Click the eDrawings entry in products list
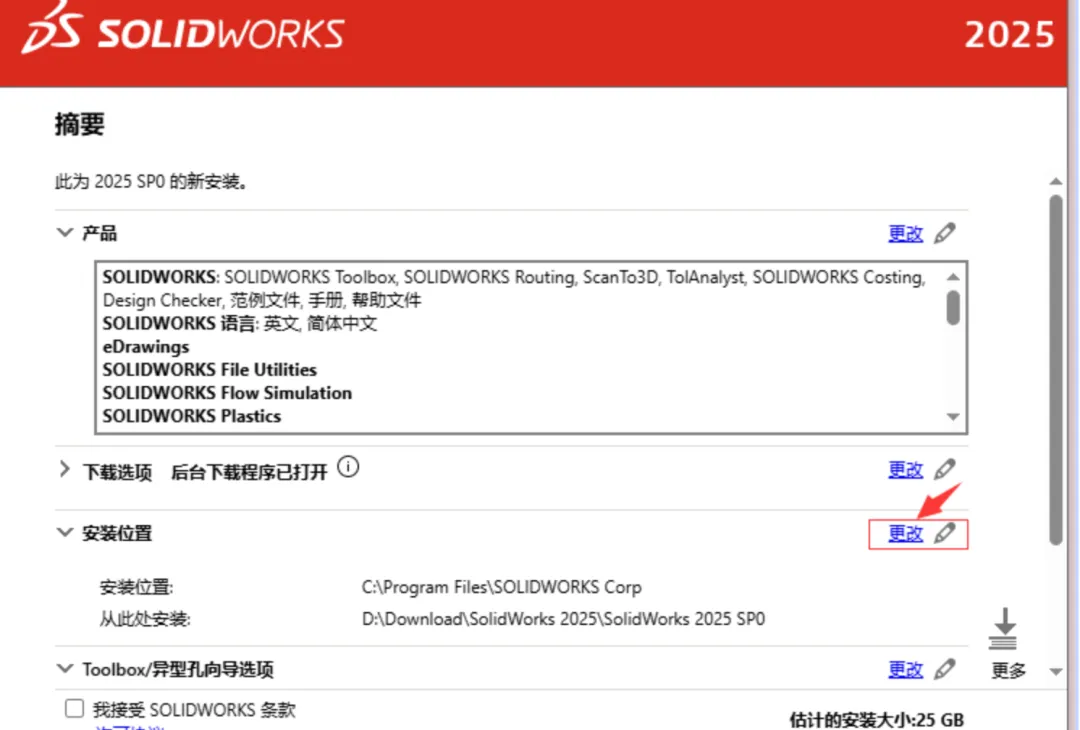 point(146,346)
